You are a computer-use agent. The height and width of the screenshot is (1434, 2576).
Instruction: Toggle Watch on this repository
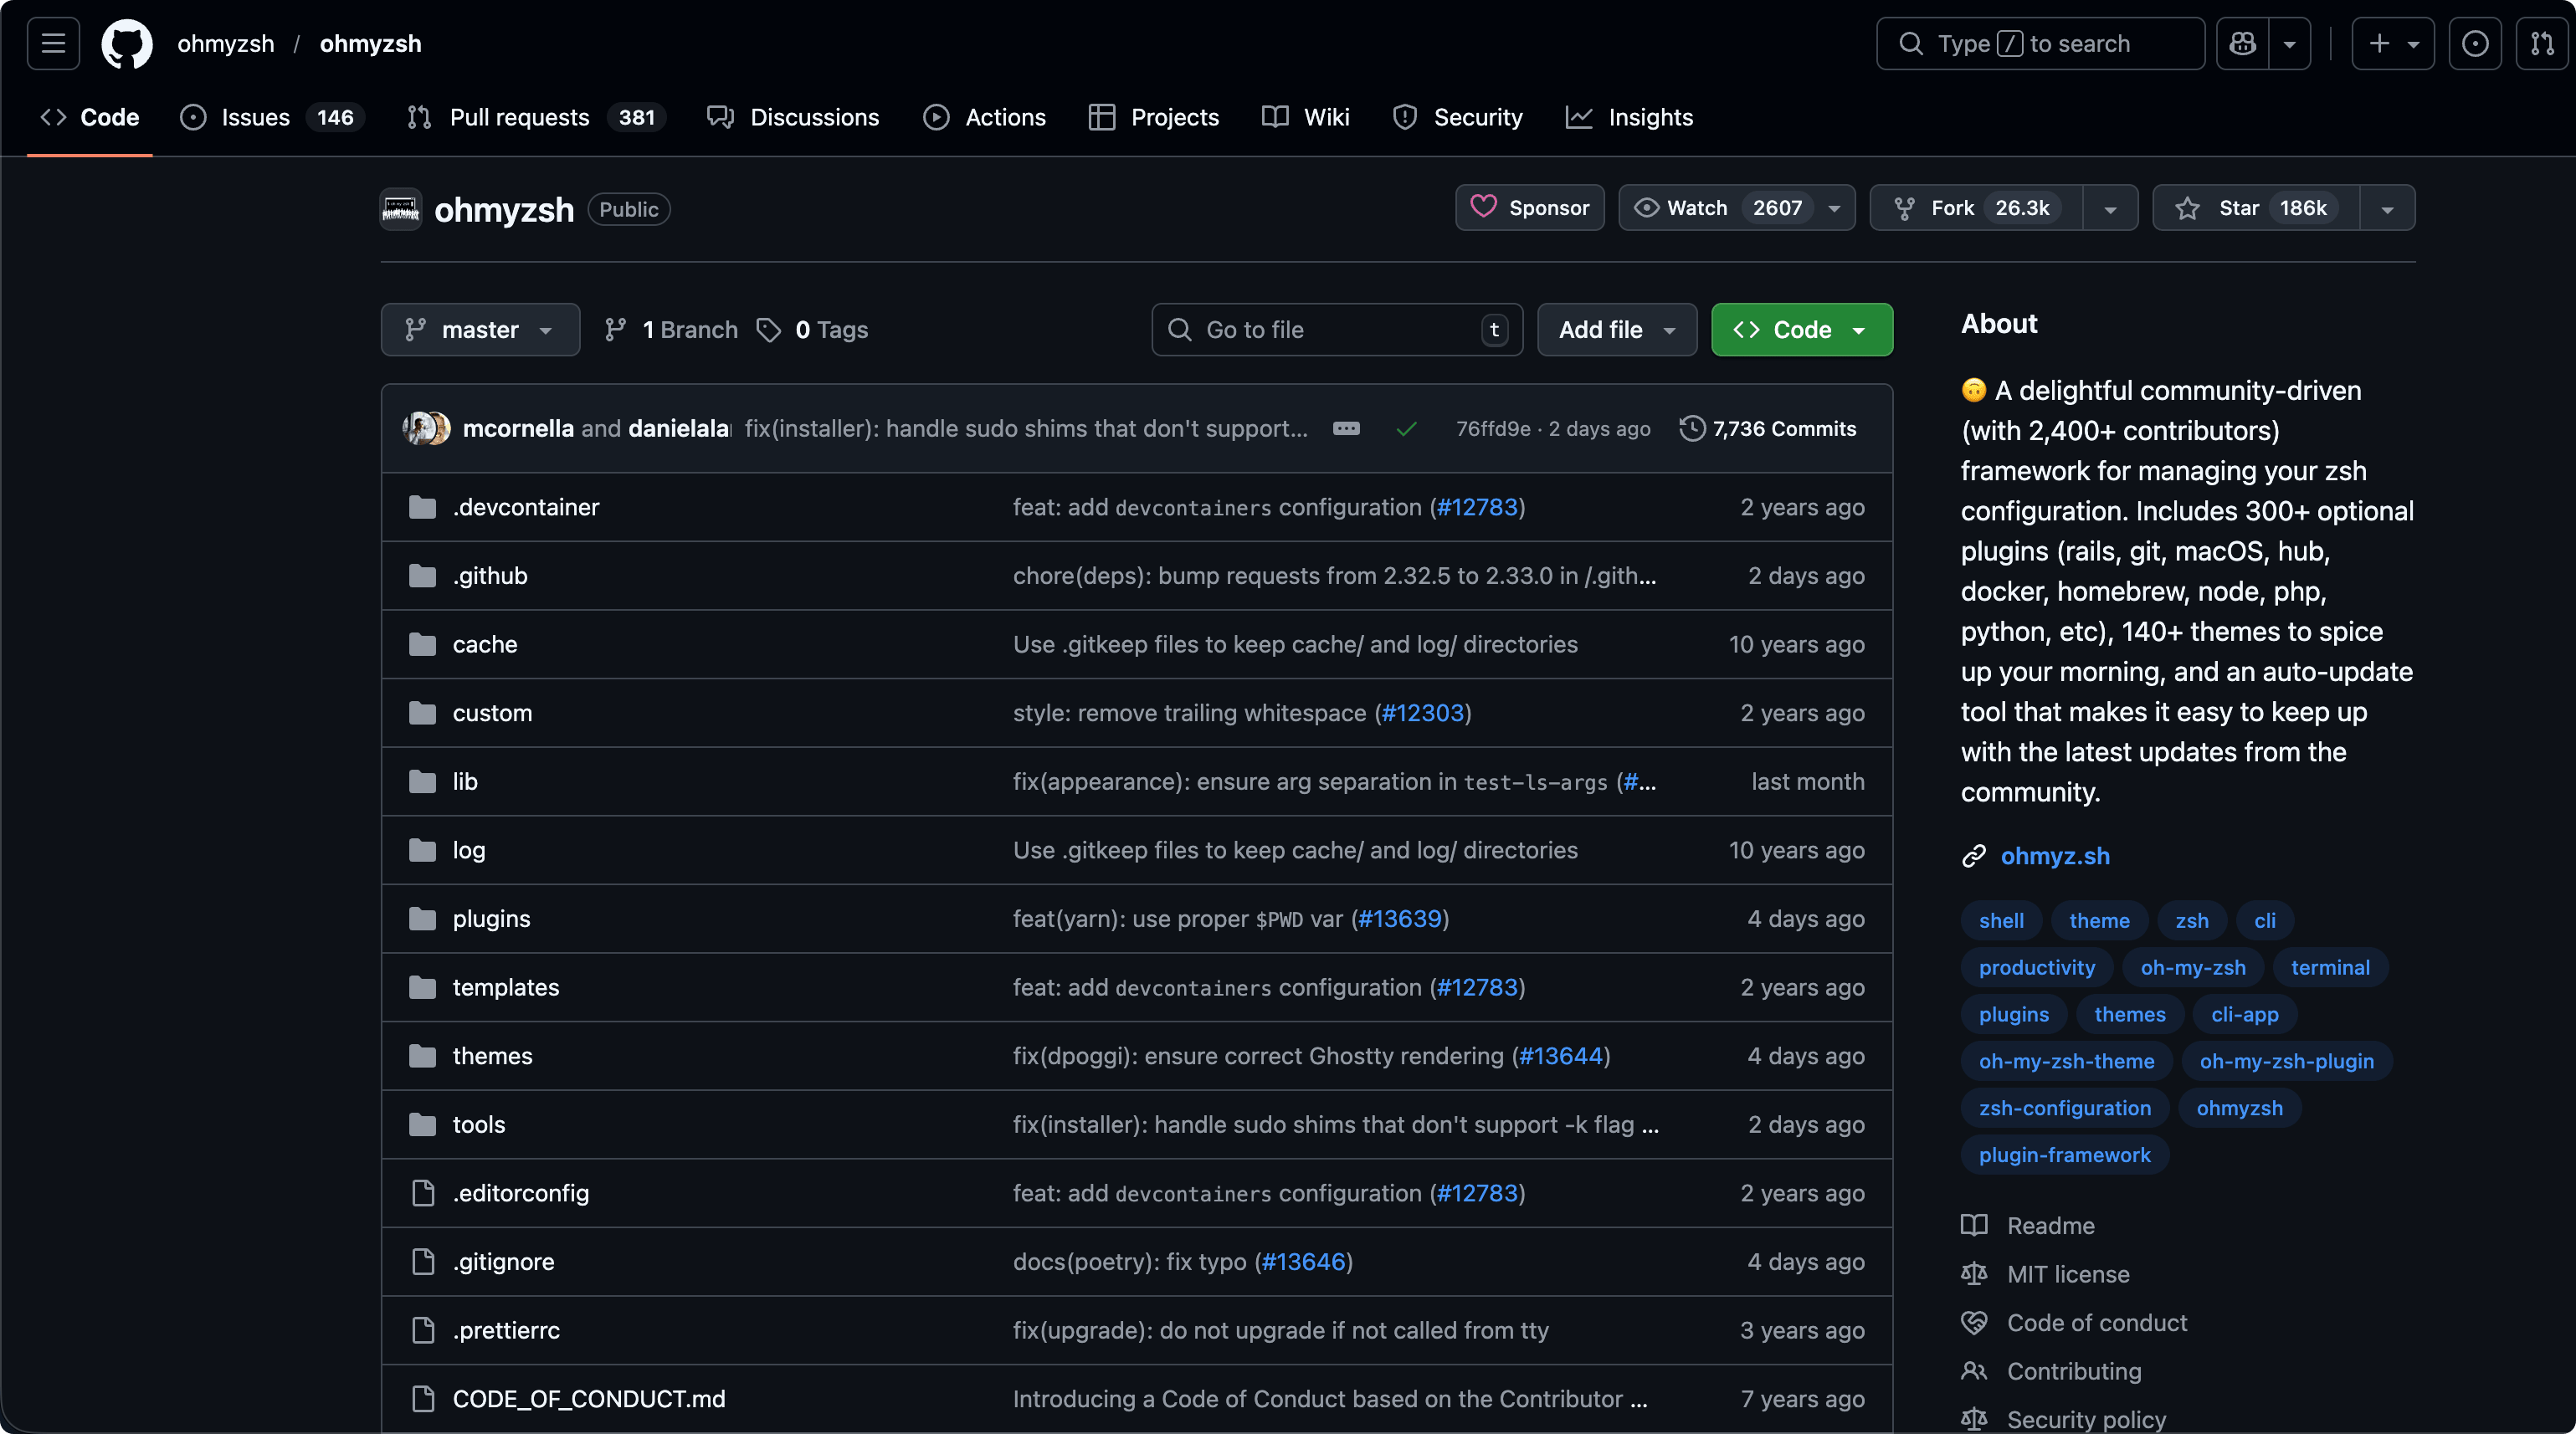[x=1718, y=208]
